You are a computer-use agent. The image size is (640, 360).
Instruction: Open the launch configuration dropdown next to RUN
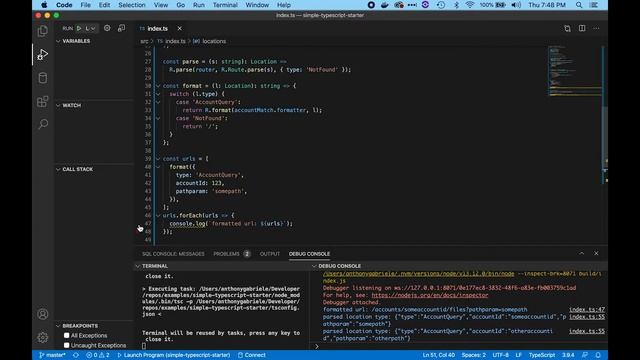[90, 28]
